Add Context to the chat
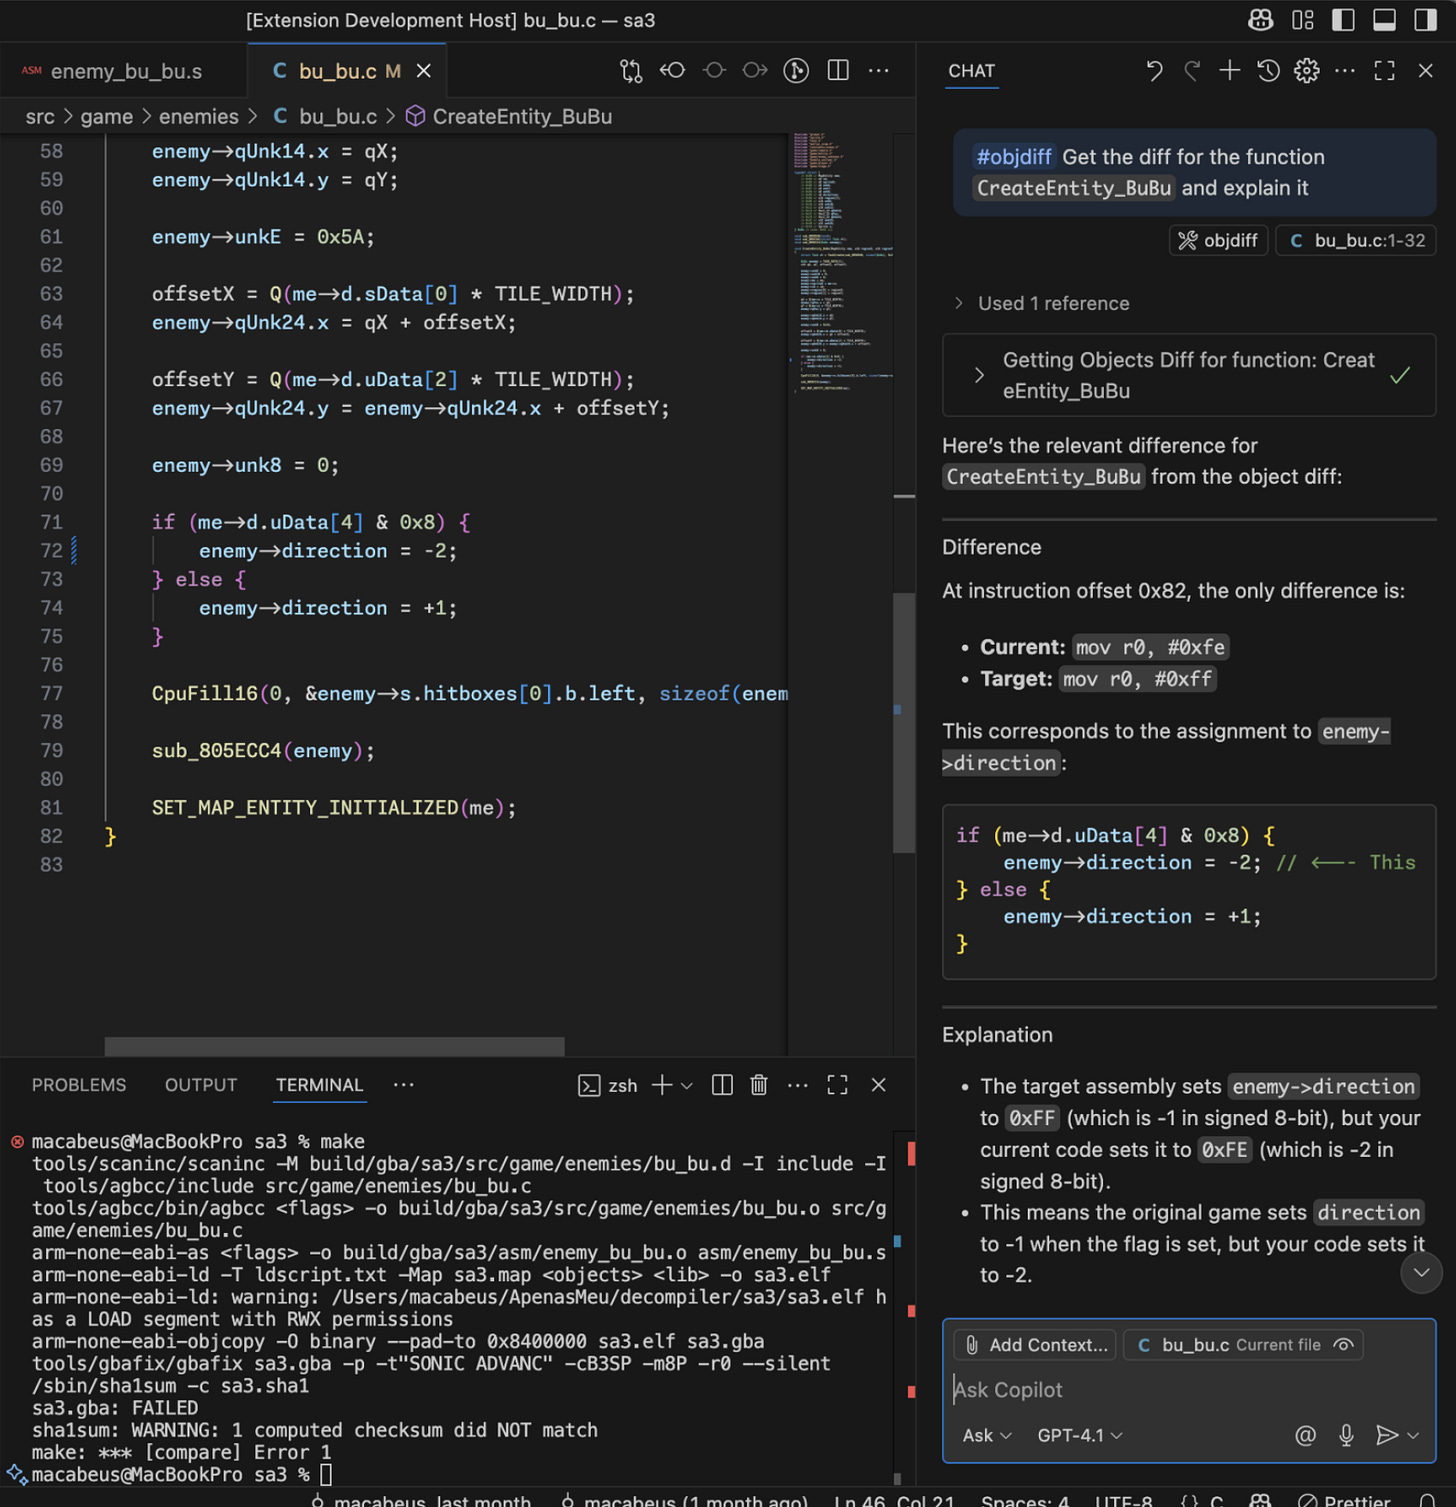Screen dimensions: 1456x1507 pyautogui.click(x=1036, y=1345)
